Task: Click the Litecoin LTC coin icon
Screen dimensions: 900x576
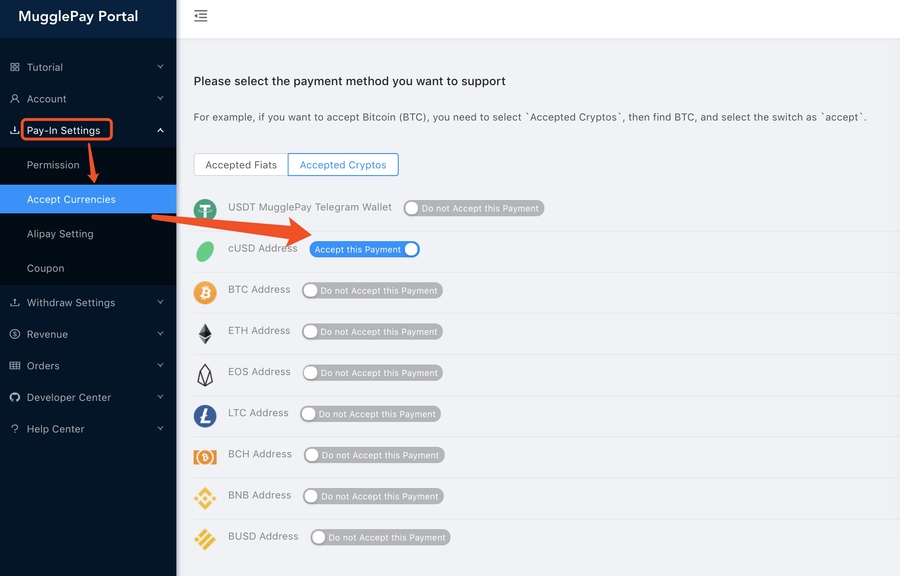Action: [205, 416]
